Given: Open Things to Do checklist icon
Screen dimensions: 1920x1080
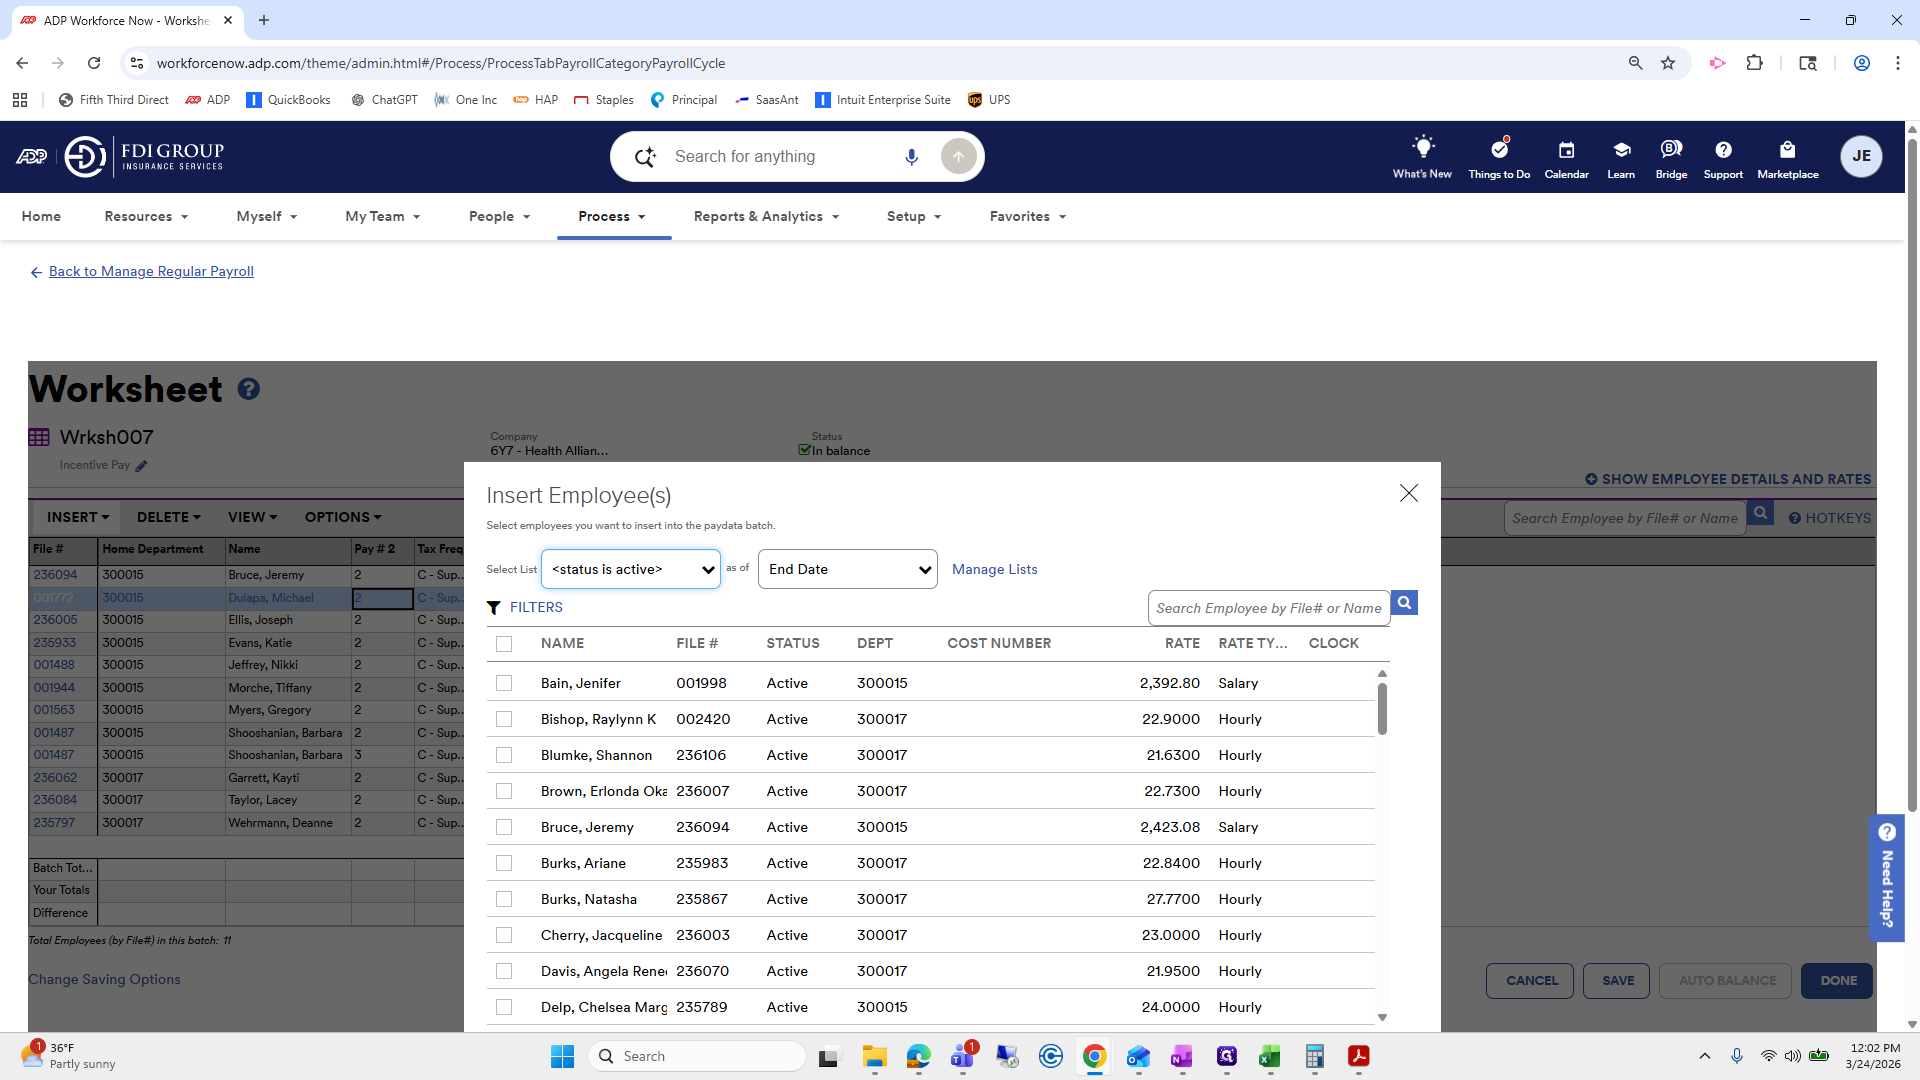Looking at the screenshot, I should 1498,148.
